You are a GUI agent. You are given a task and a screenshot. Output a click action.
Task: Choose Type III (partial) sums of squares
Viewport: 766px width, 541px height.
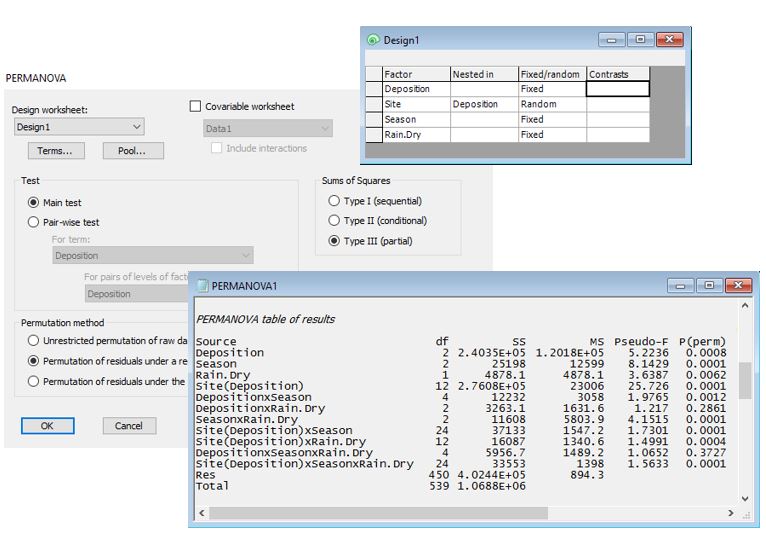point(334,240)
